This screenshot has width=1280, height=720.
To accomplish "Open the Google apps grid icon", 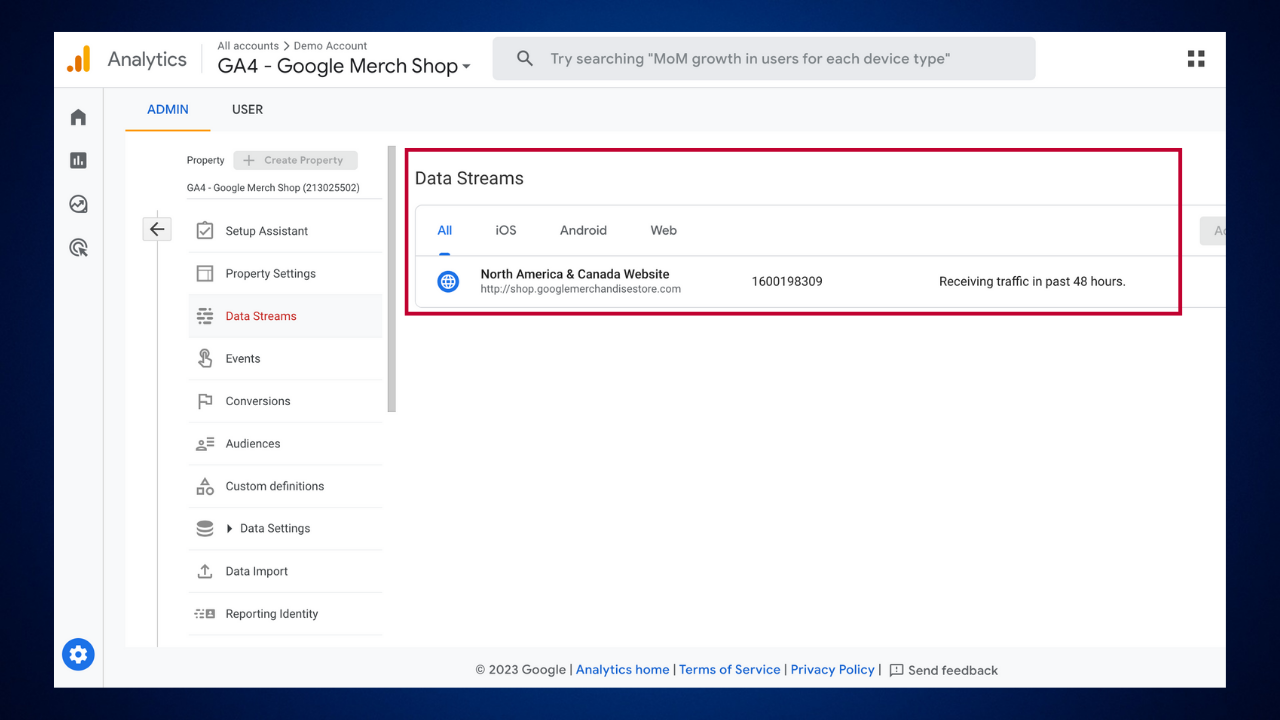I will click(1196, 59).
